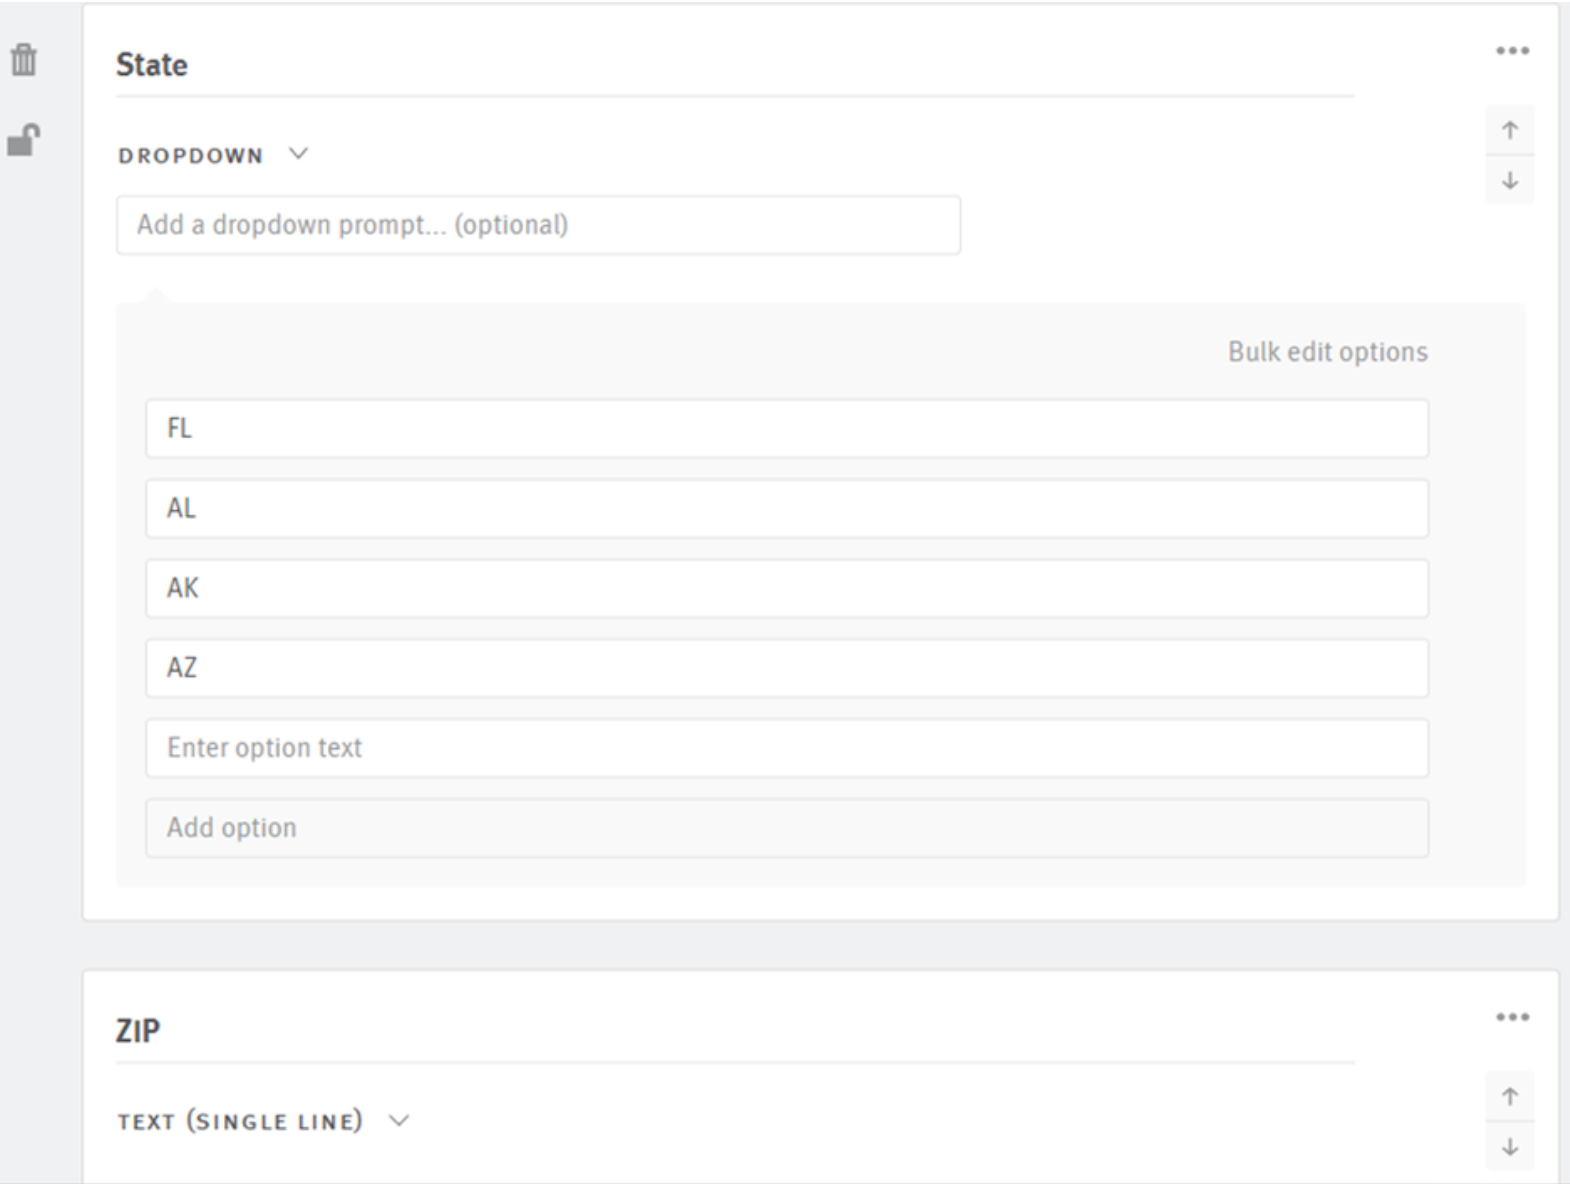The width and height of the screenshot is (1570, 1184).
Task: Click Bulk edit options link
Action: pos(1327,352)
